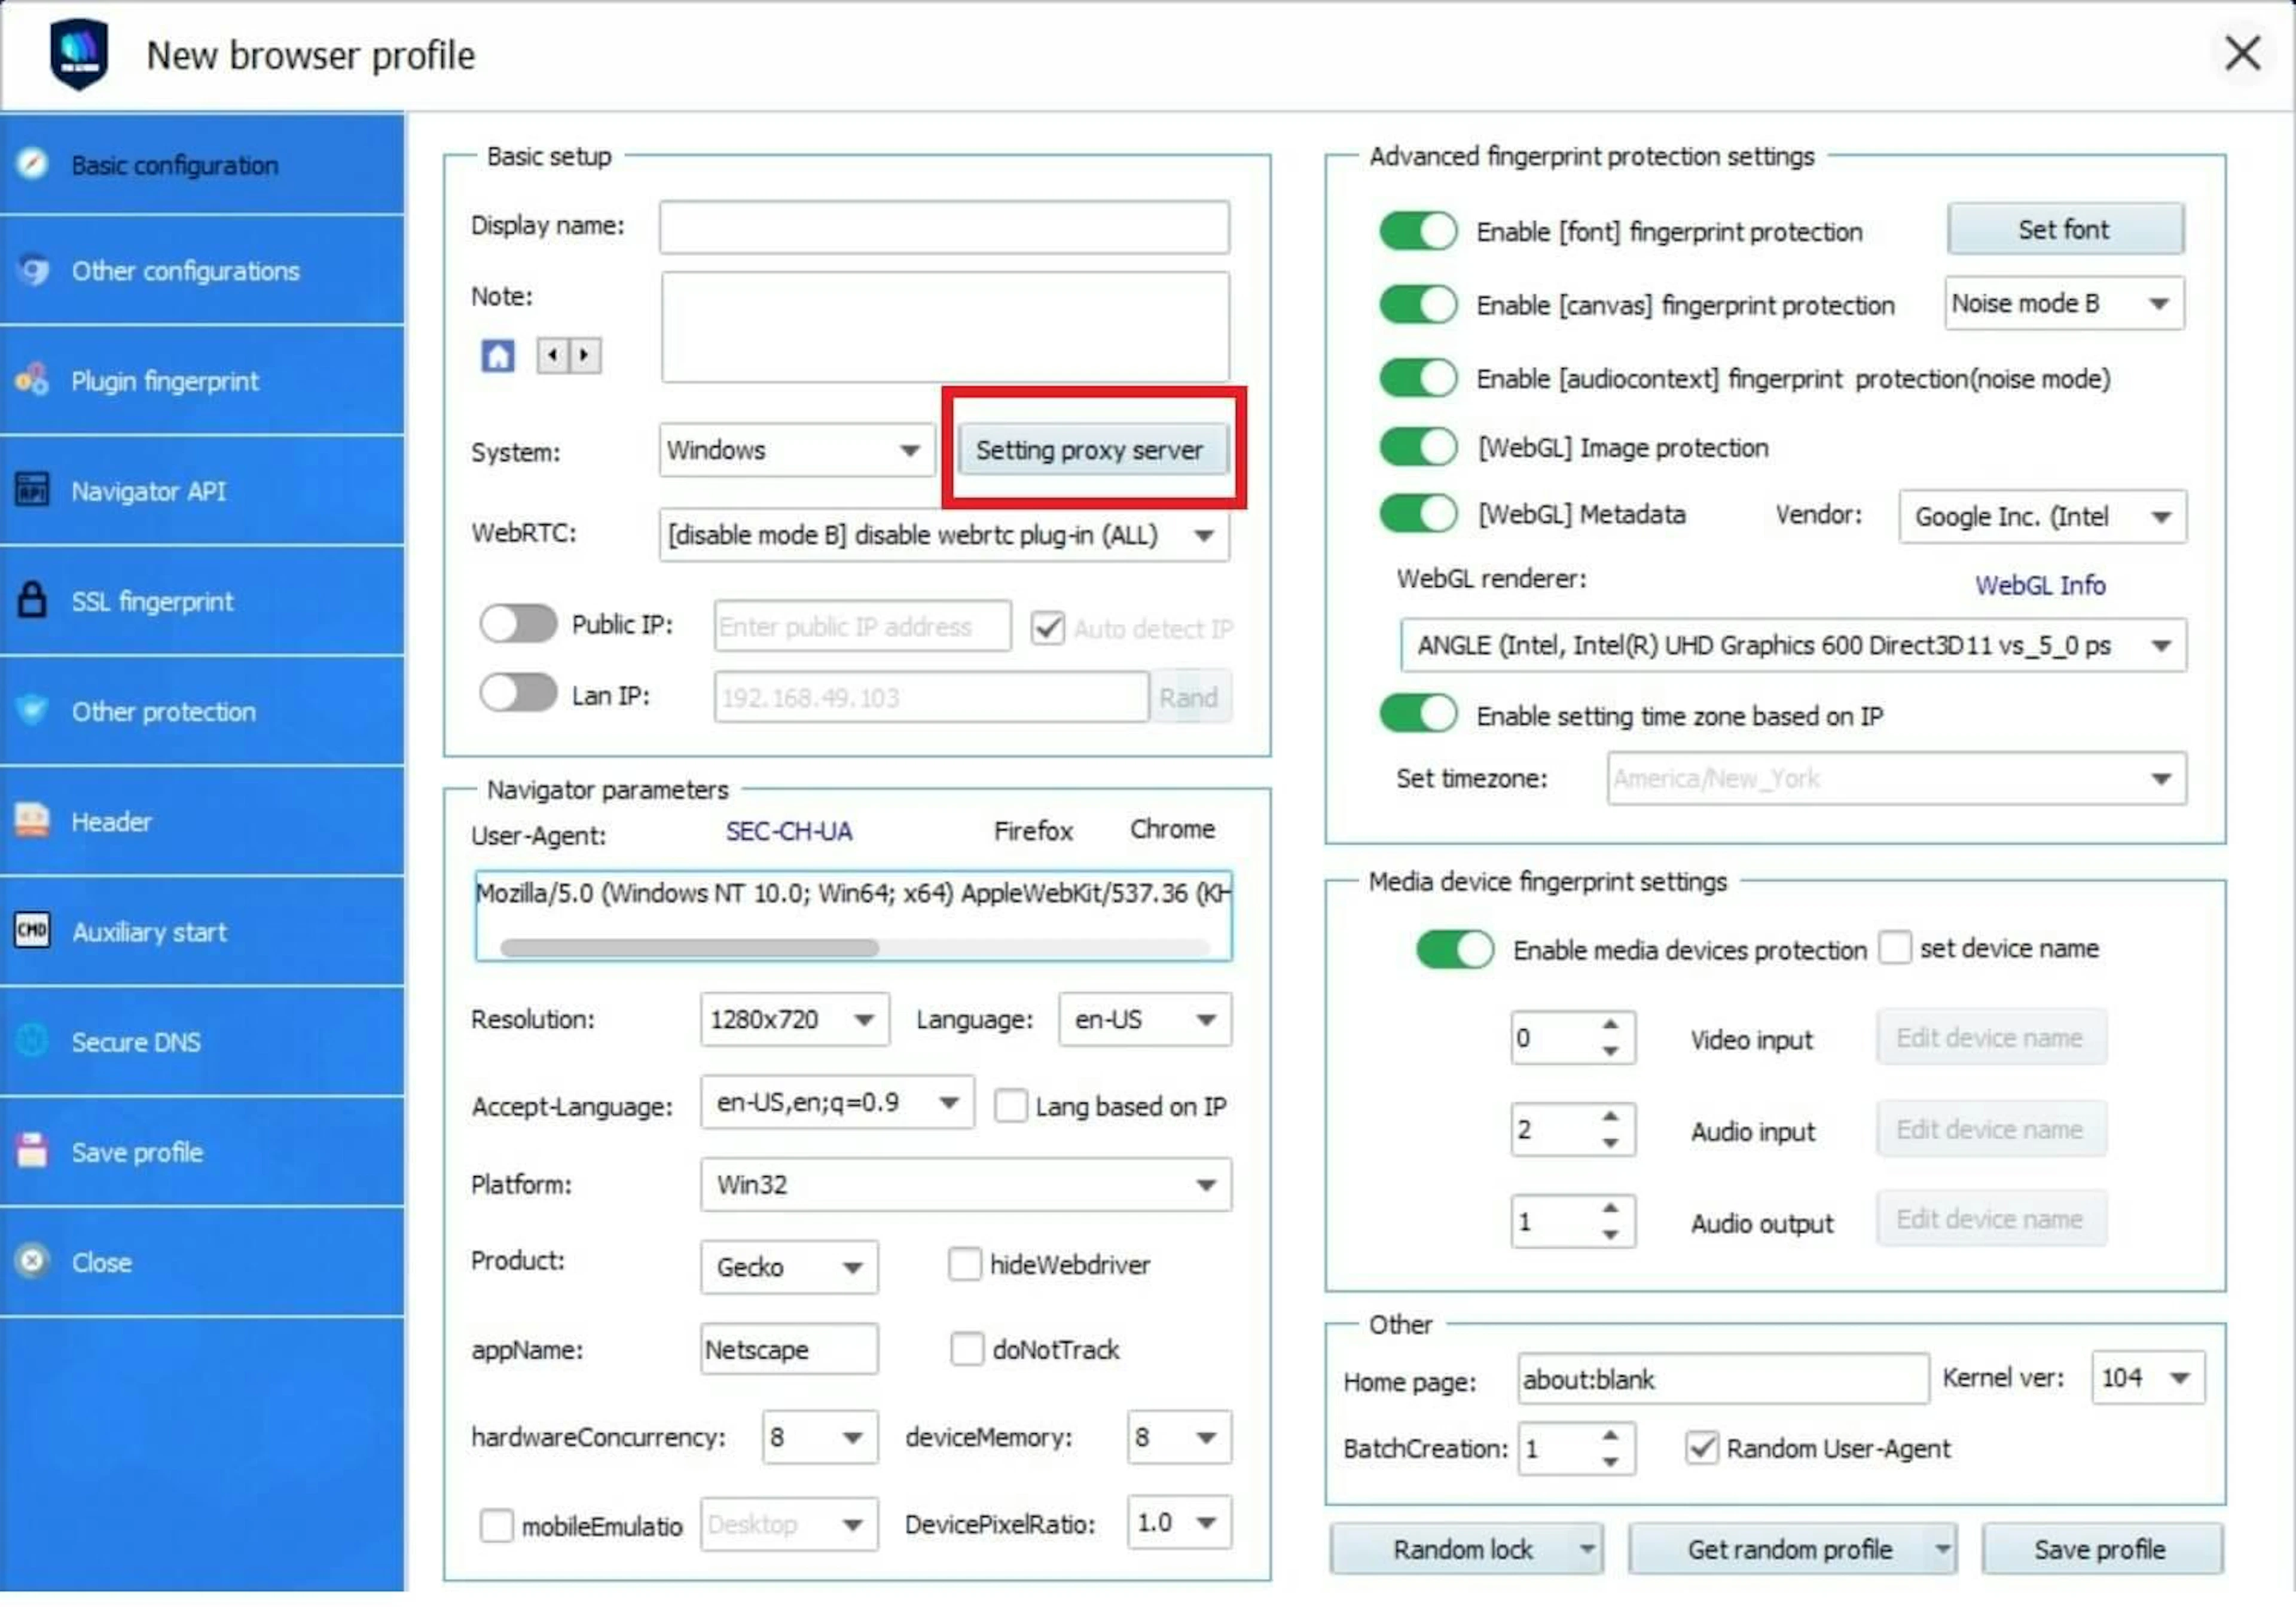Toggle WebGL Image protection switch

coord(1418,447)
